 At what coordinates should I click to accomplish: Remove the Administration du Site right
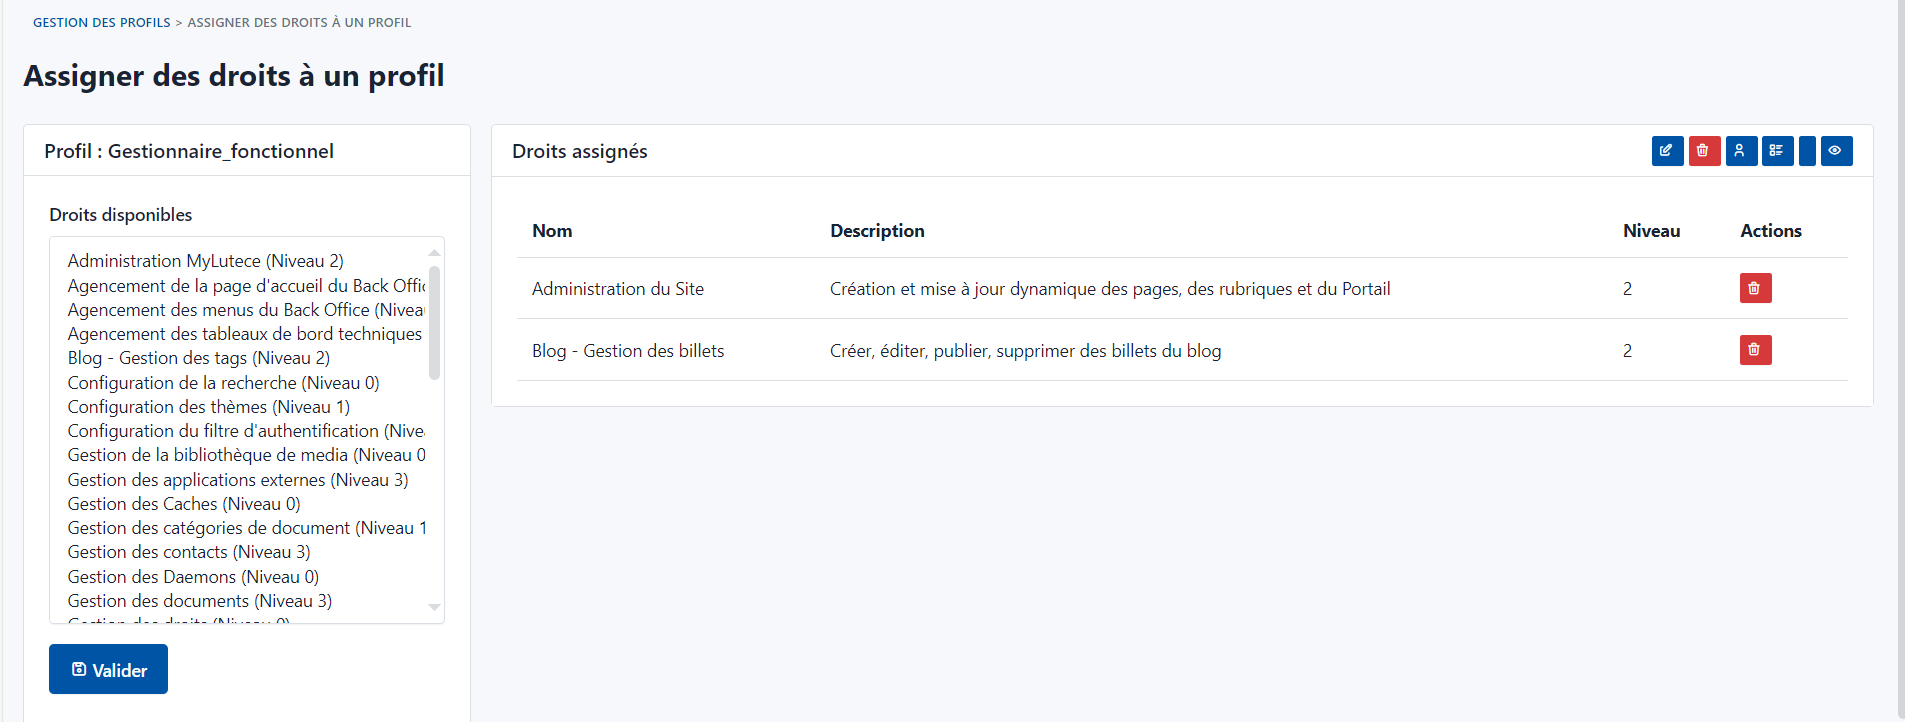[x=1755, y=288]
